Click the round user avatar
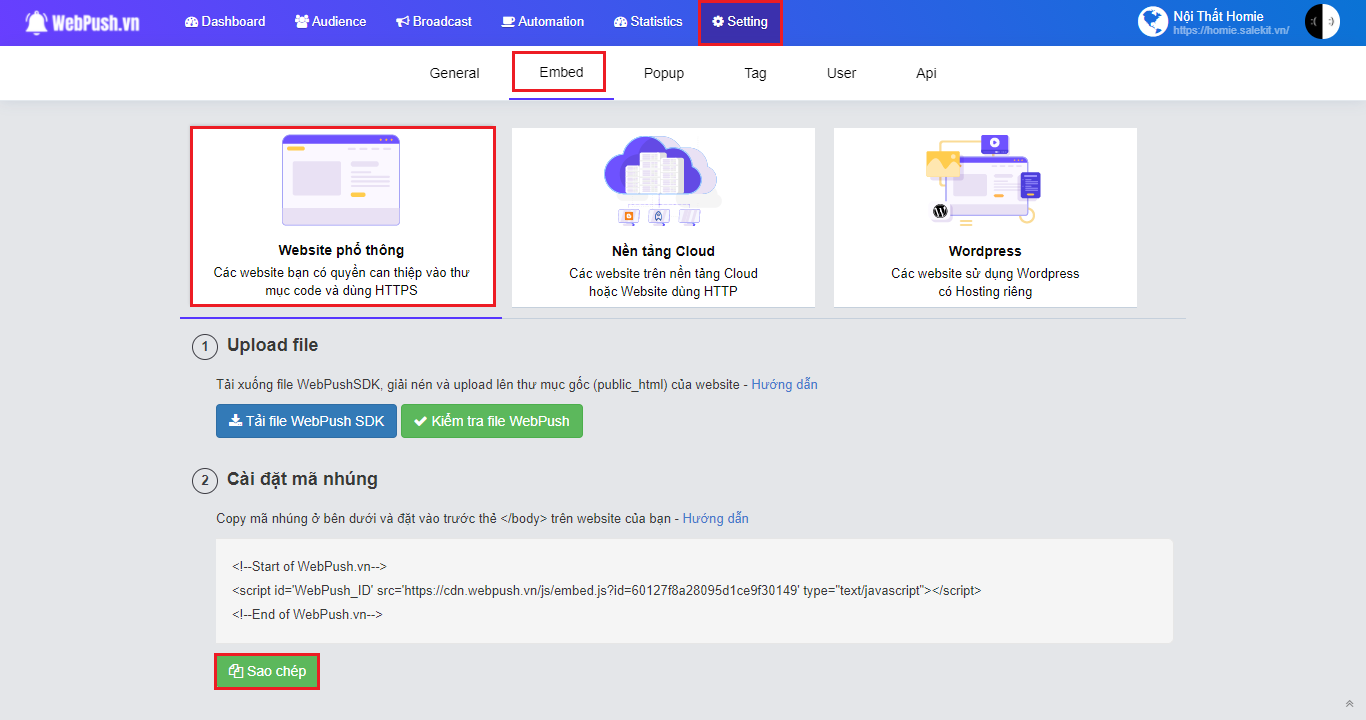Viewport: 1366px width, 720px height. tap(1322, 22)
